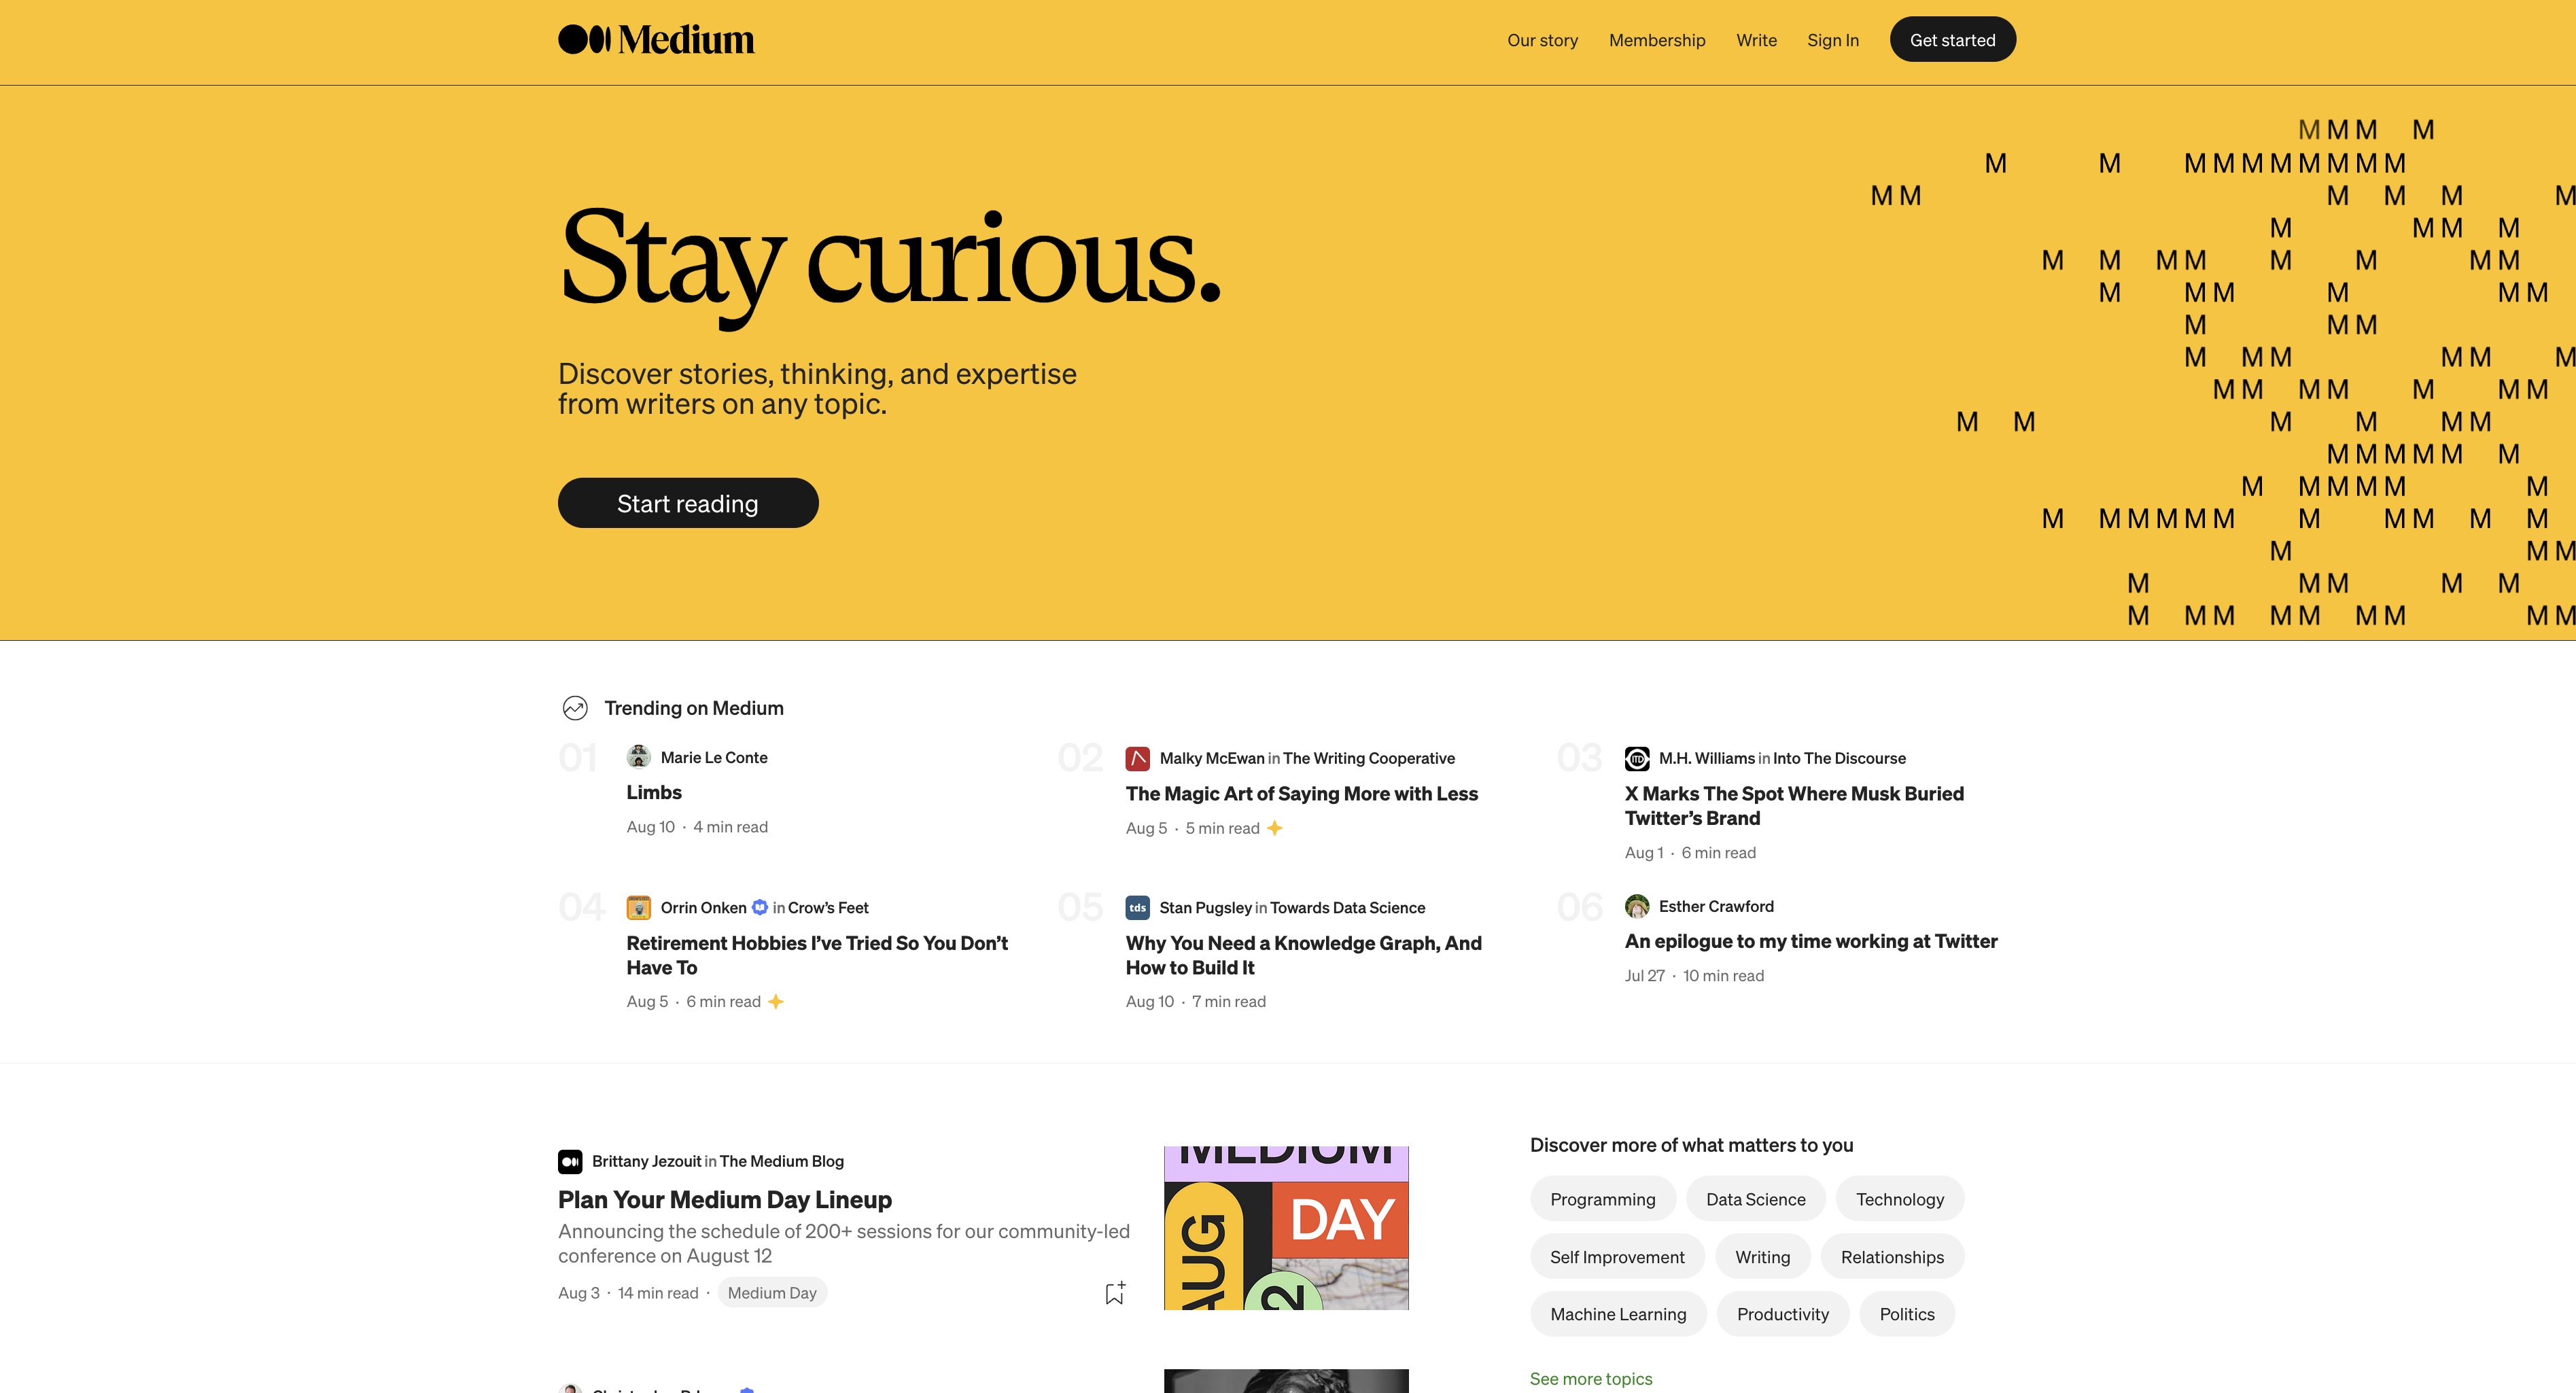The width and height of the screenshot is (2576, 1393).
Task: Click the Into The Discourse publication icon
Action: [x=1637, y=758]
